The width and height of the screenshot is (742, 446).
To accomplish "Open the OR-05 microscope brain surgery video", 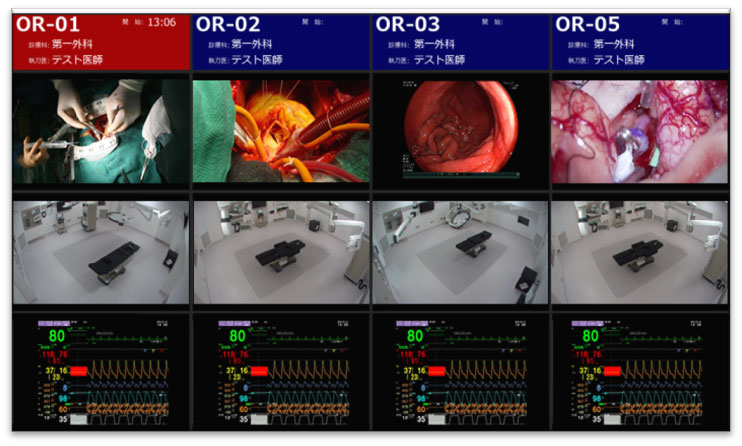I will [x=640, y=131].
